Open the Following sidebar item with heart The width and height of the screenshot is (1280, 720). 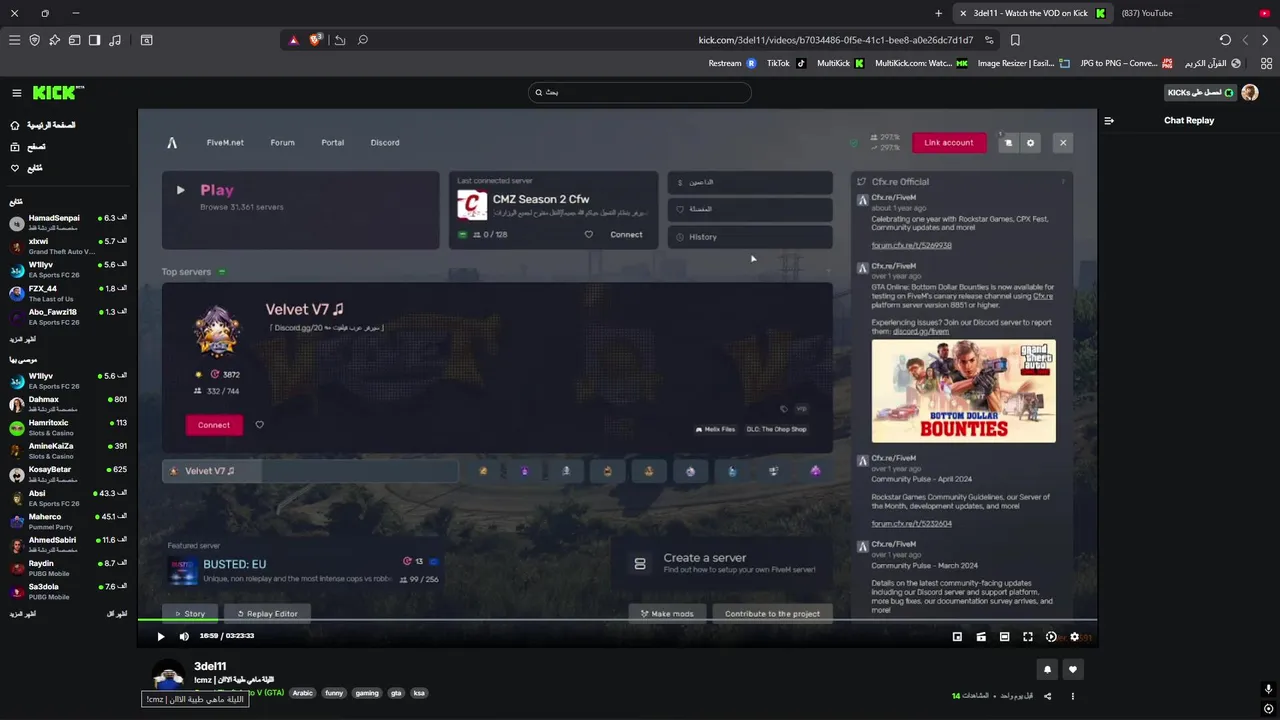(27, 168)
